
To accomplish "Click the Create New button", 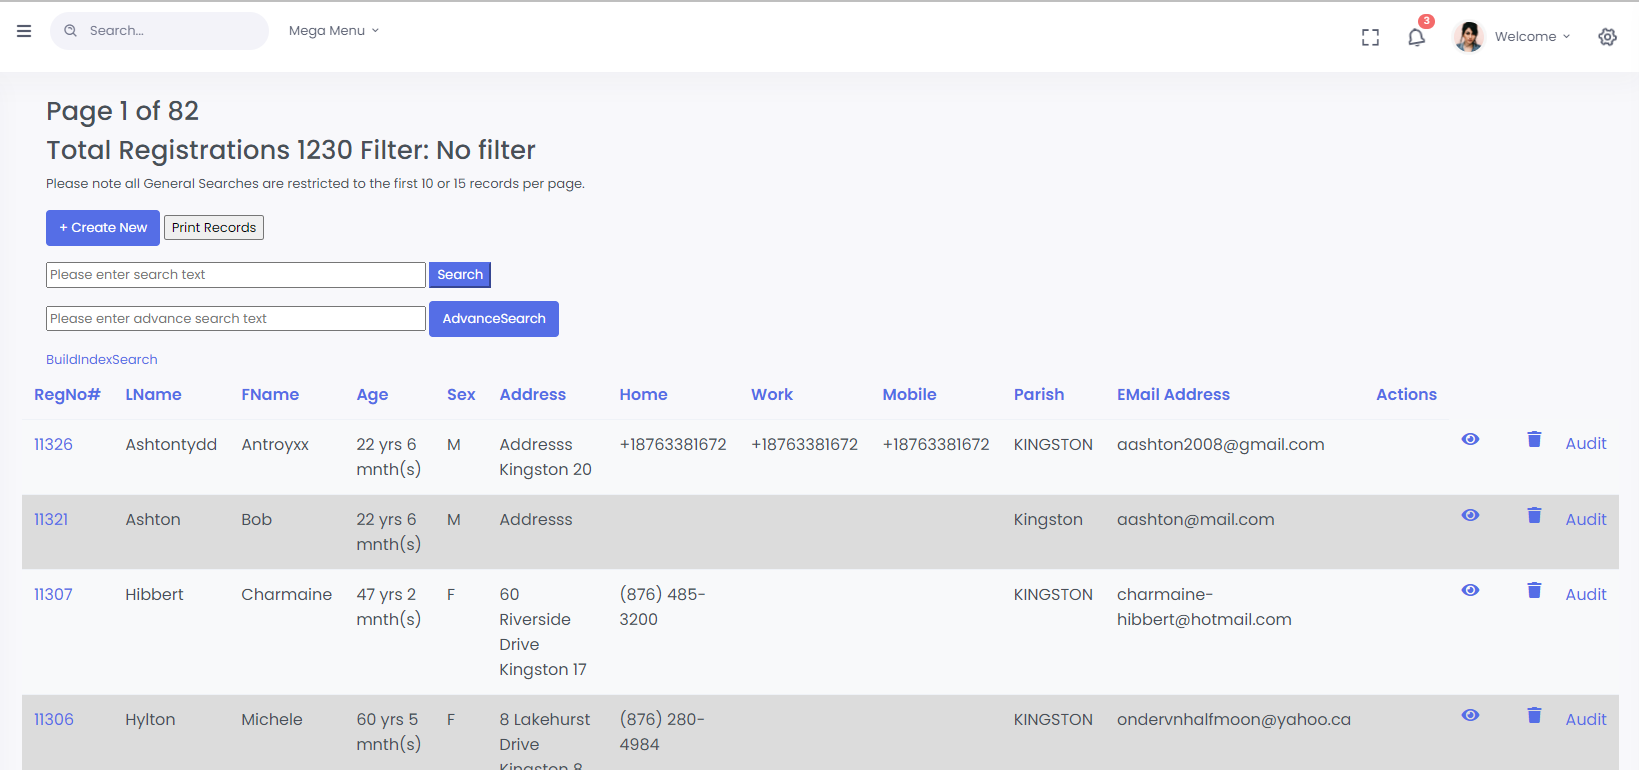I will pos(103,228).
